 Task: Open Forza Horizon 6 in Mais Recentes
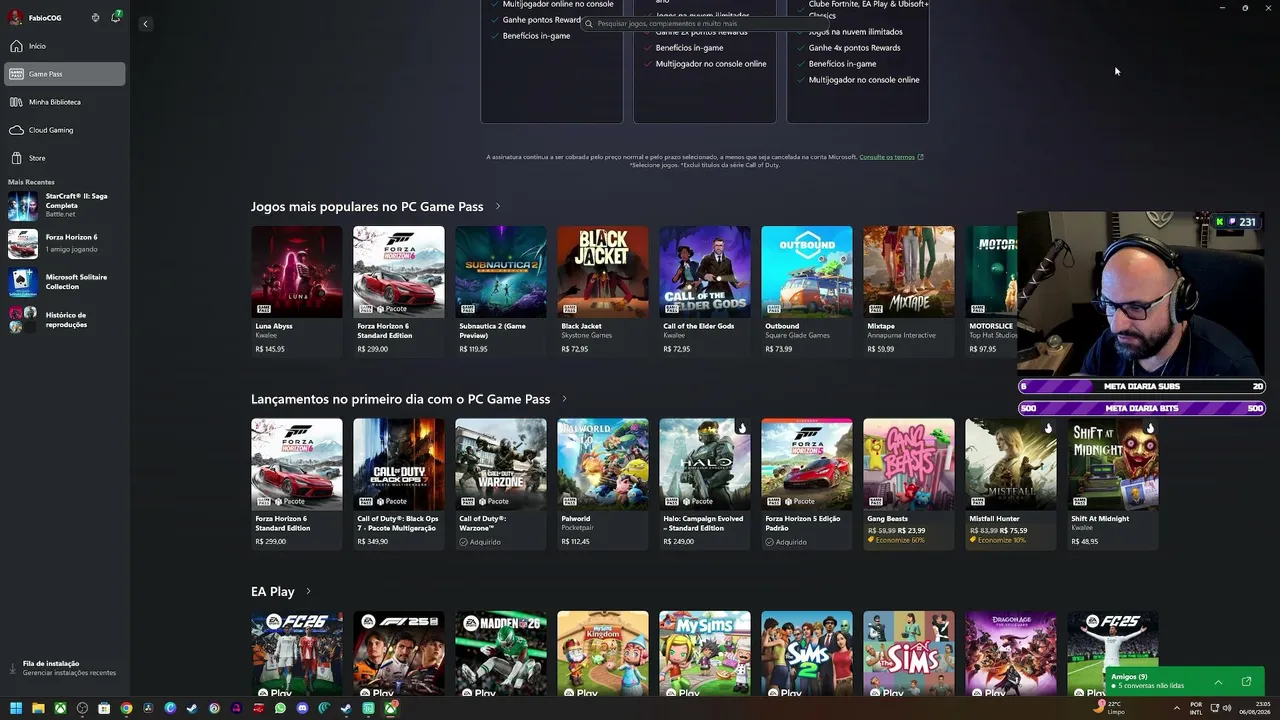[x=65, y=243]
